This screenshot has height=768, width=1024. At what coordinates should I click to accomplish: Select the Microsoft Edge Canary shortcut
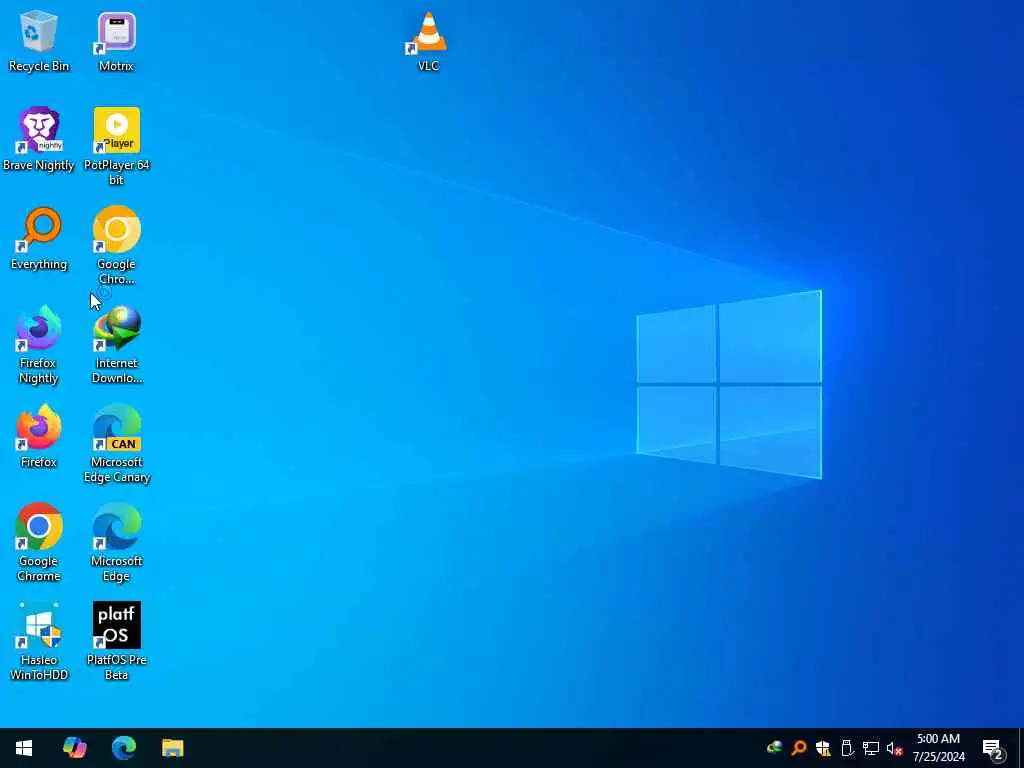click(x=116, y=444)
